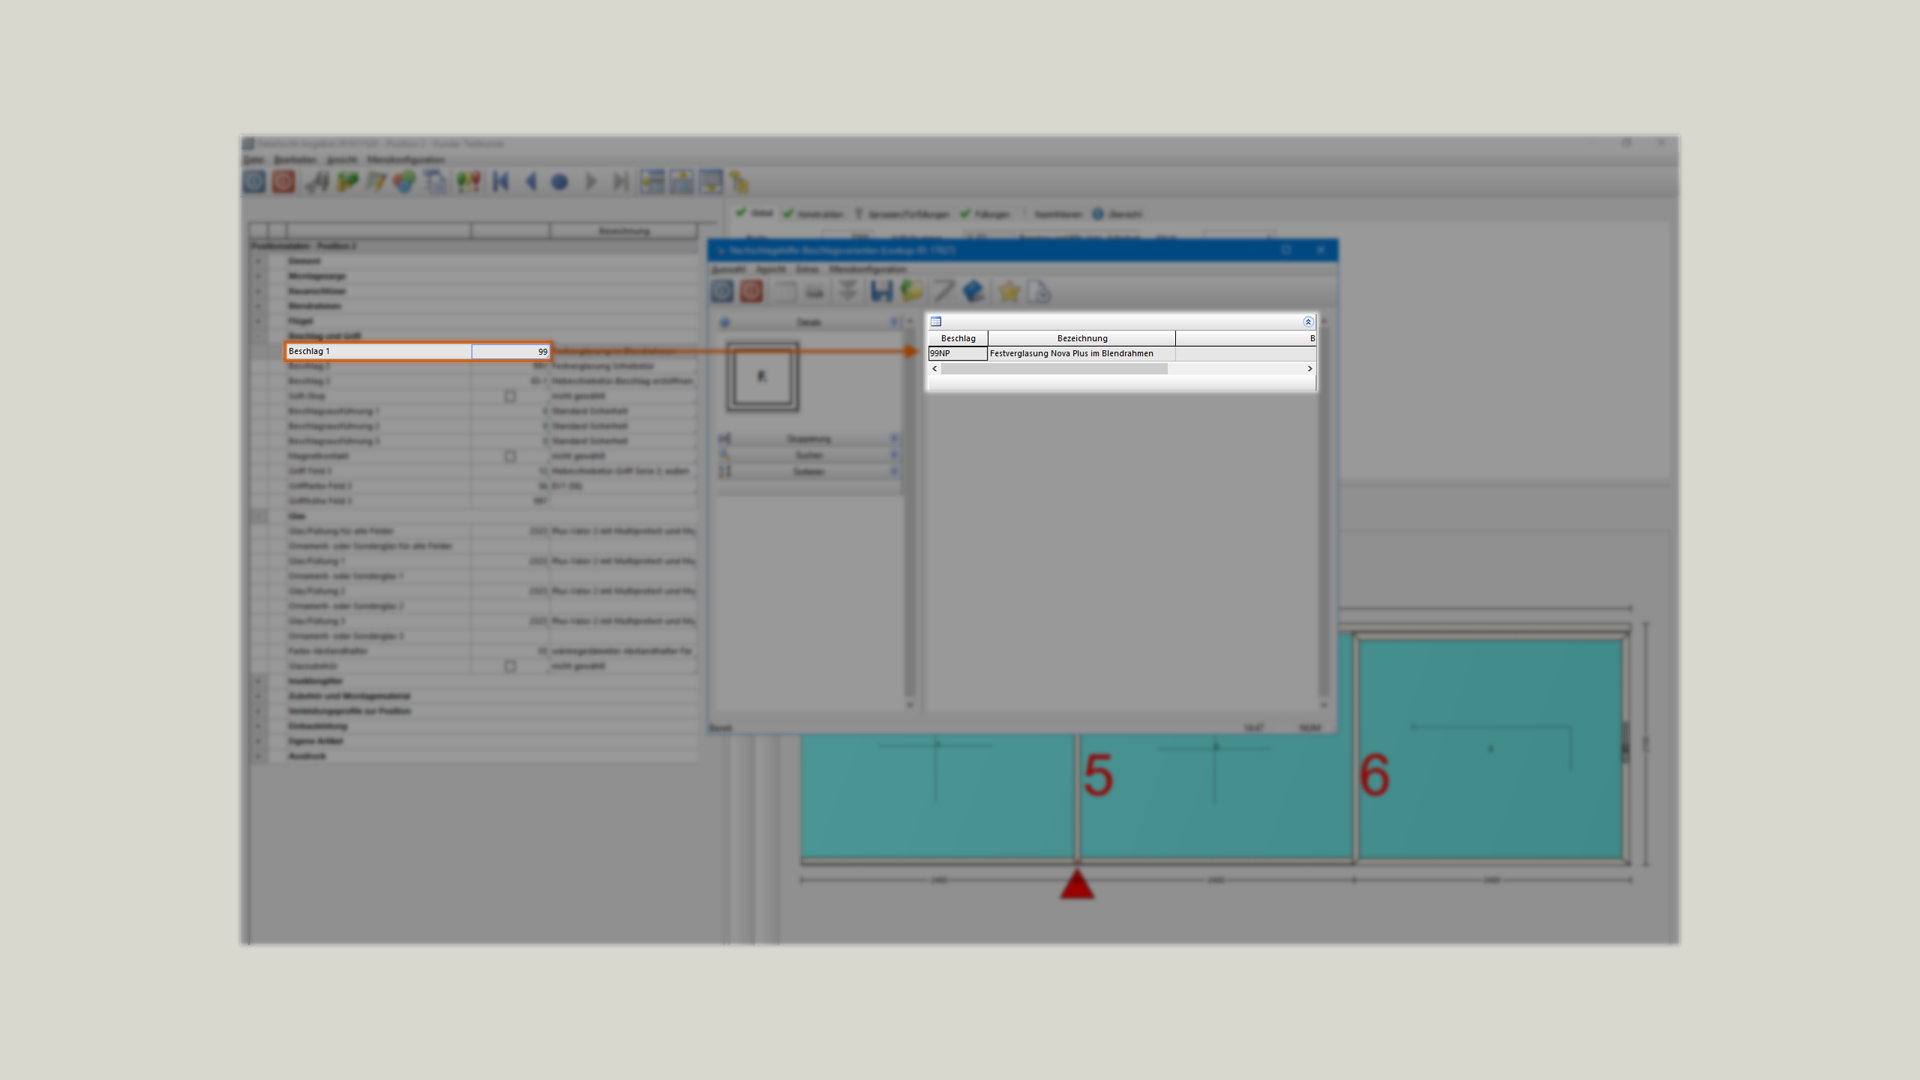Open the Bearbeiten menu in main window

295,160
